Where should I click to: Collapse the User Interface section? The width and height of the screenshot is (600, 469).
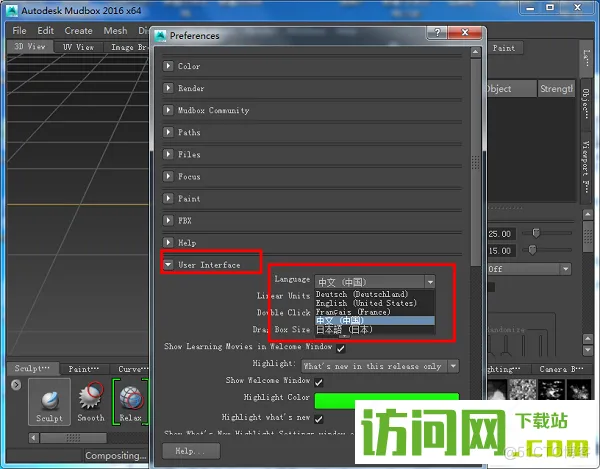pos(168,265)
